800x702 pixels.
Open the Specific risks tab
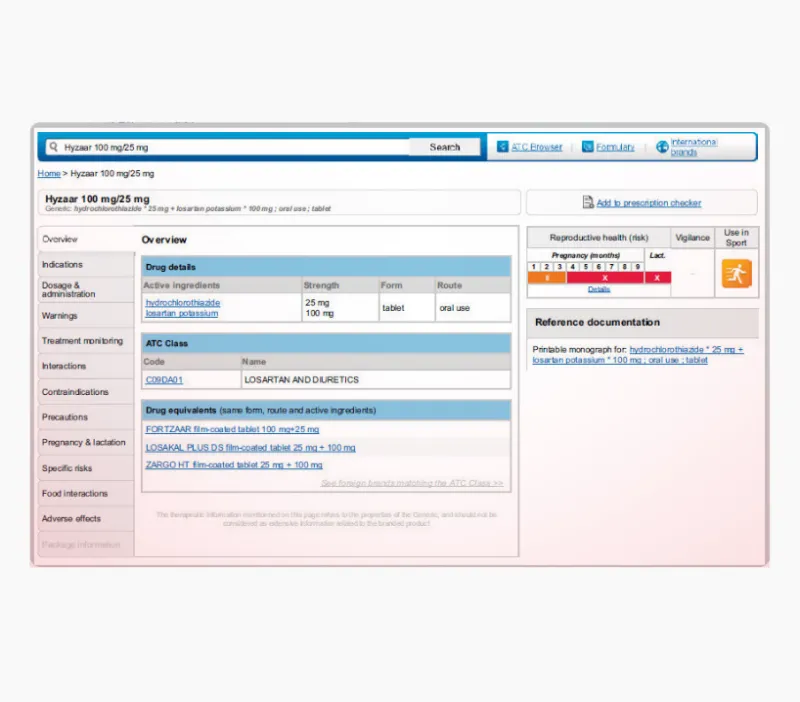[86, 468]
